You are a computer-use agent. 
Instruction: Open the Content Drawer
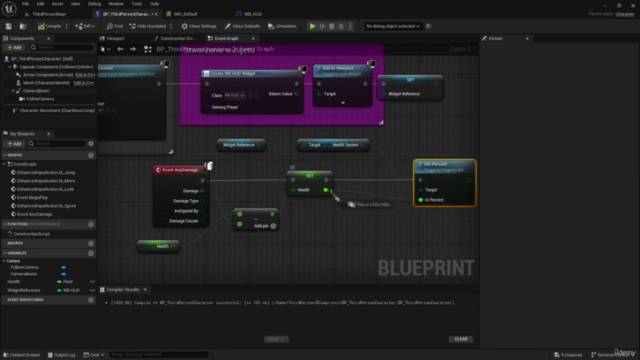pyautogui.click(x=22, y=355)
